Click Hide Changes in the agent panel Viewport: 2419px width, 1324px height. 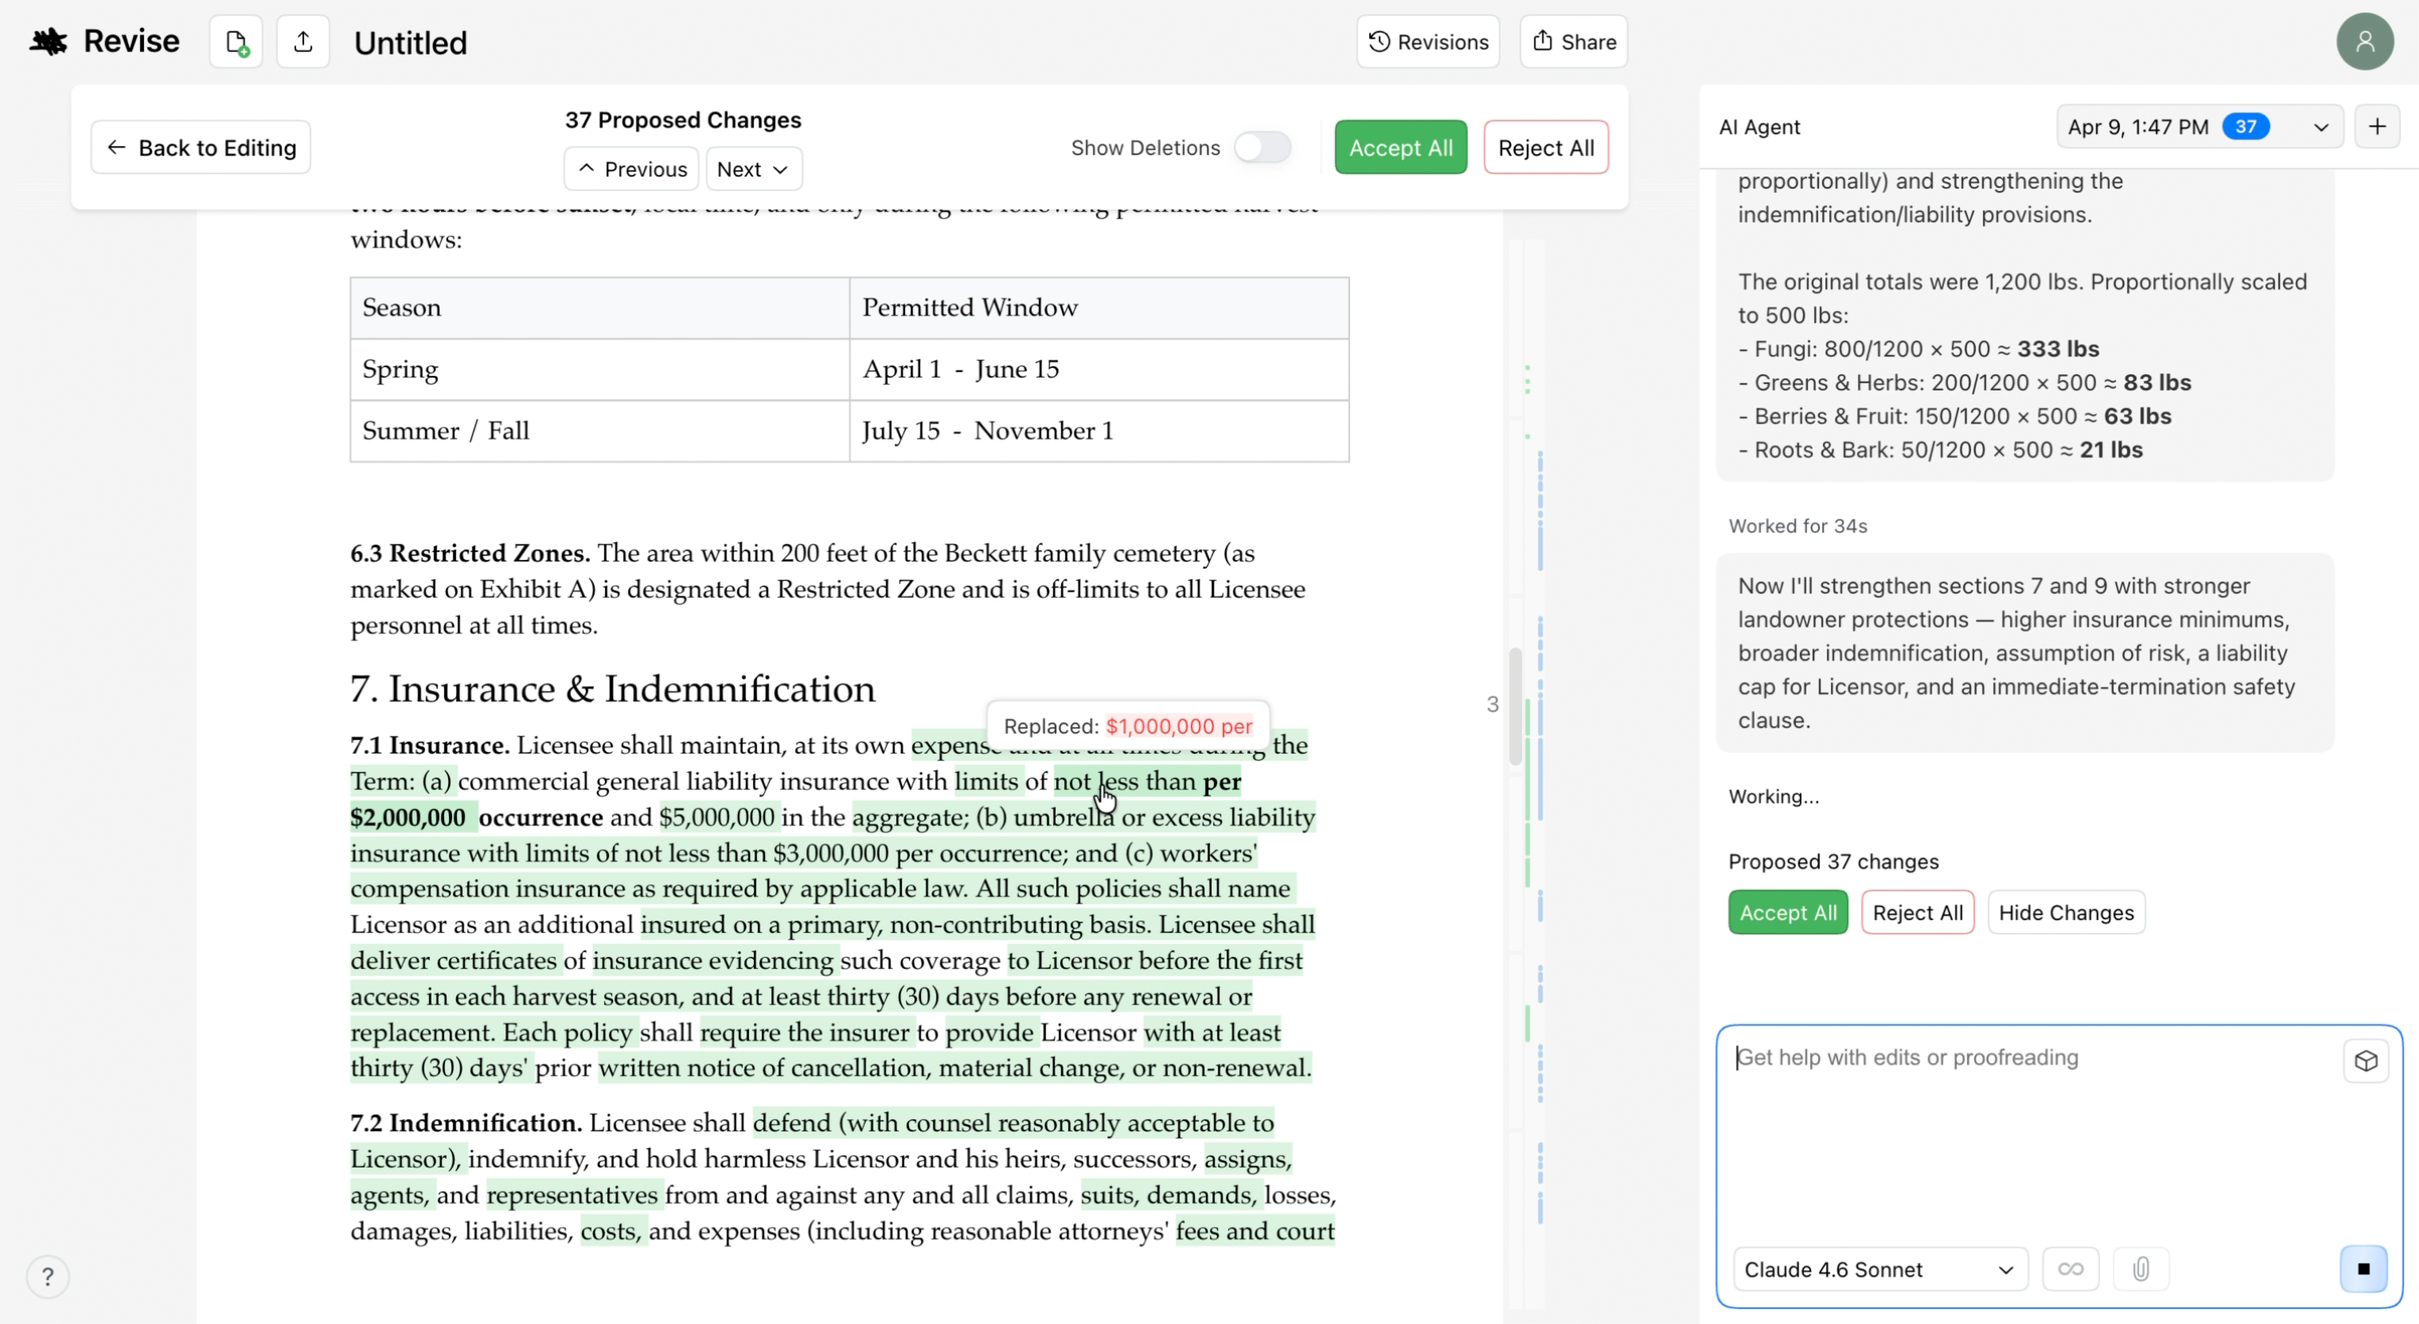pyautogui.click(x=2065, y=912)
